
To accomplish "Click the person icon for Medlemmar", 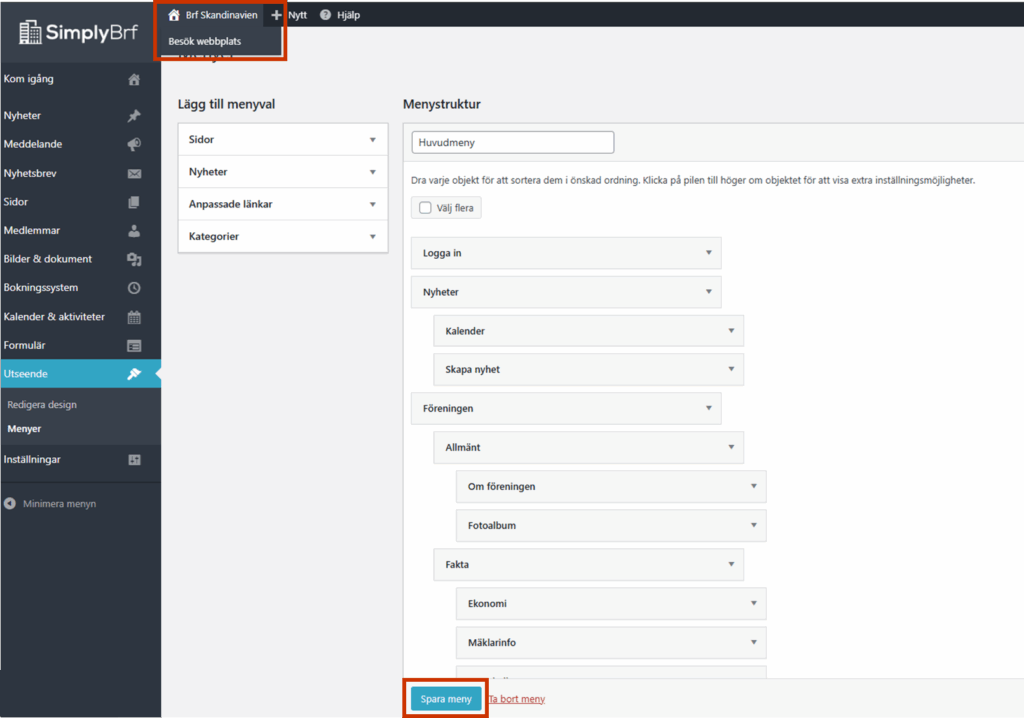I will 134,231.
